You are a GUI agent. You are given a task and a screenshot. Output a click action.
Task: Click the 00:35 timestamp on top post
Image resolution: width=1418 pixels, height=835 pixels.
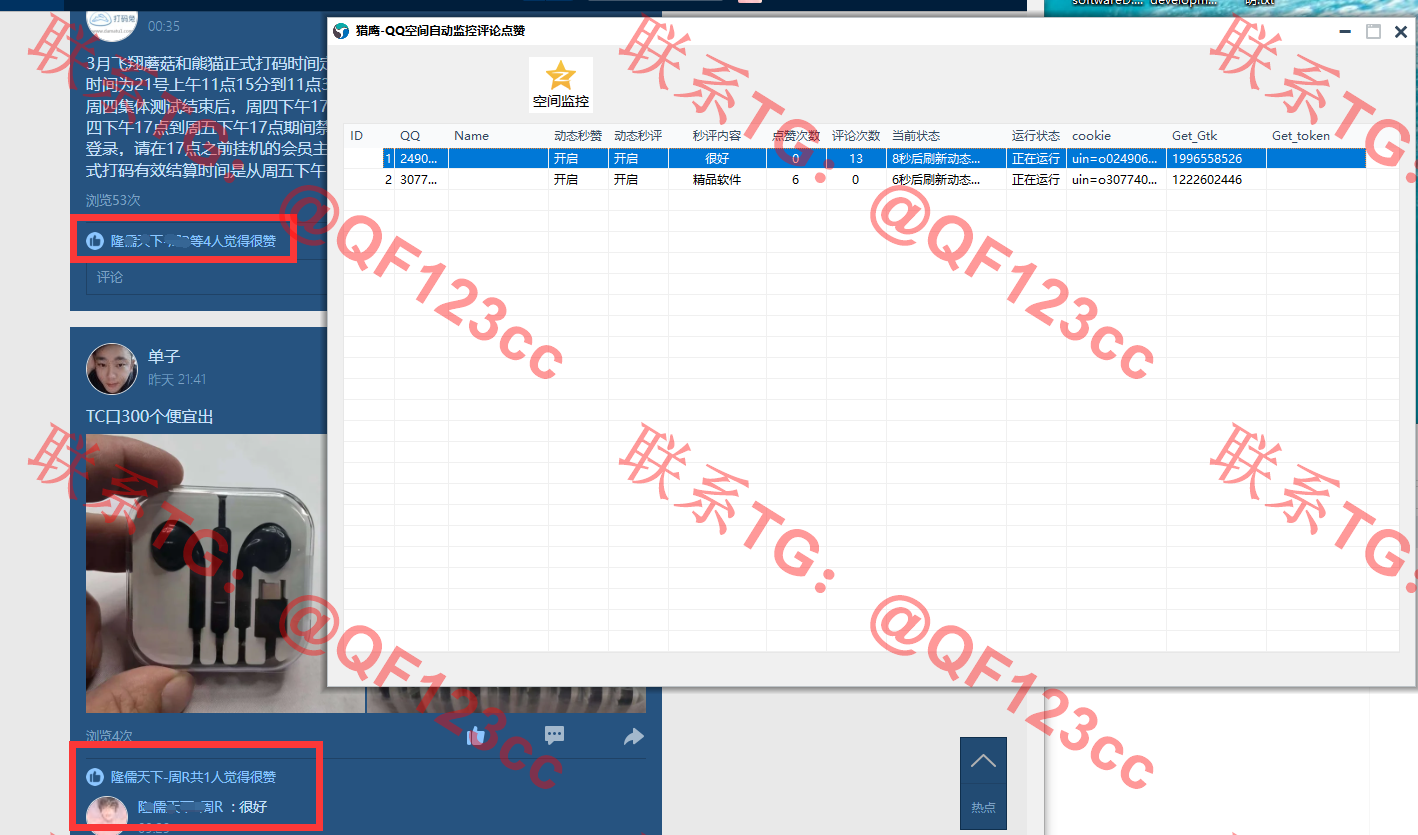coord(164,26)
